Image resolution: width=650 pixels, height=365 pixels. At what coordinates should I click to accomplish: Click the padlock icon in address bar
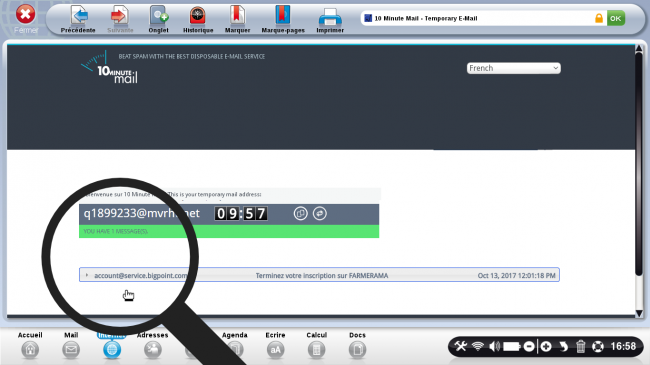pos(599,18)
